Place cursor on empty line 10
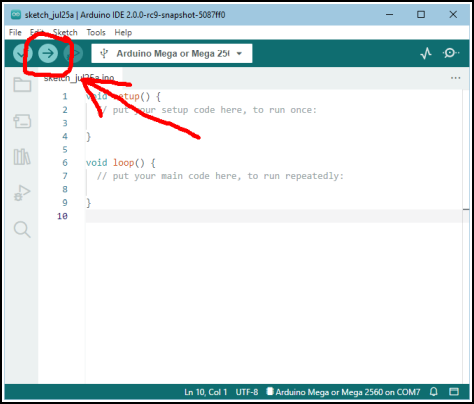This screenshot has height=404, width=474. pos(273,216)
